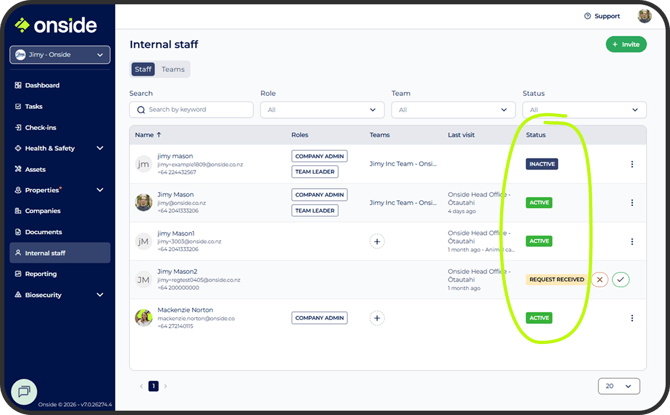Click the Onside logo
This screenshot has width=670, height=415.
[x=56, y=25]
